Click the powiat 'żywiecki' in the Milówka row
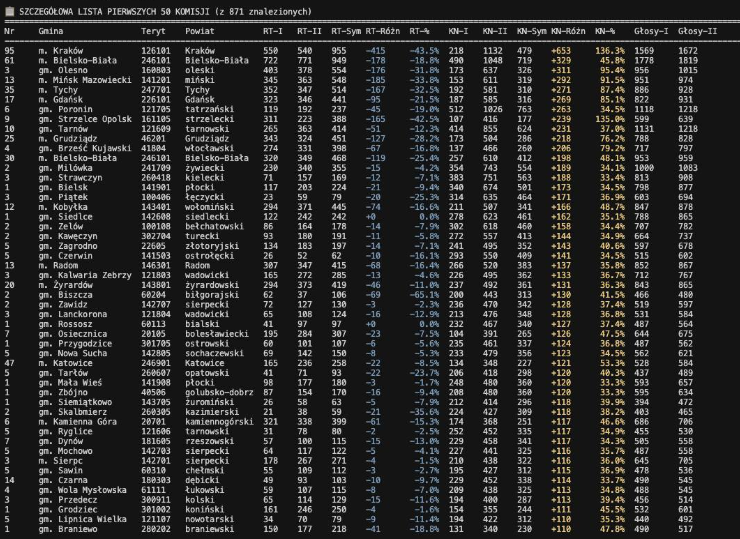Viewport: 740px width, 539px height. point(204,168)
